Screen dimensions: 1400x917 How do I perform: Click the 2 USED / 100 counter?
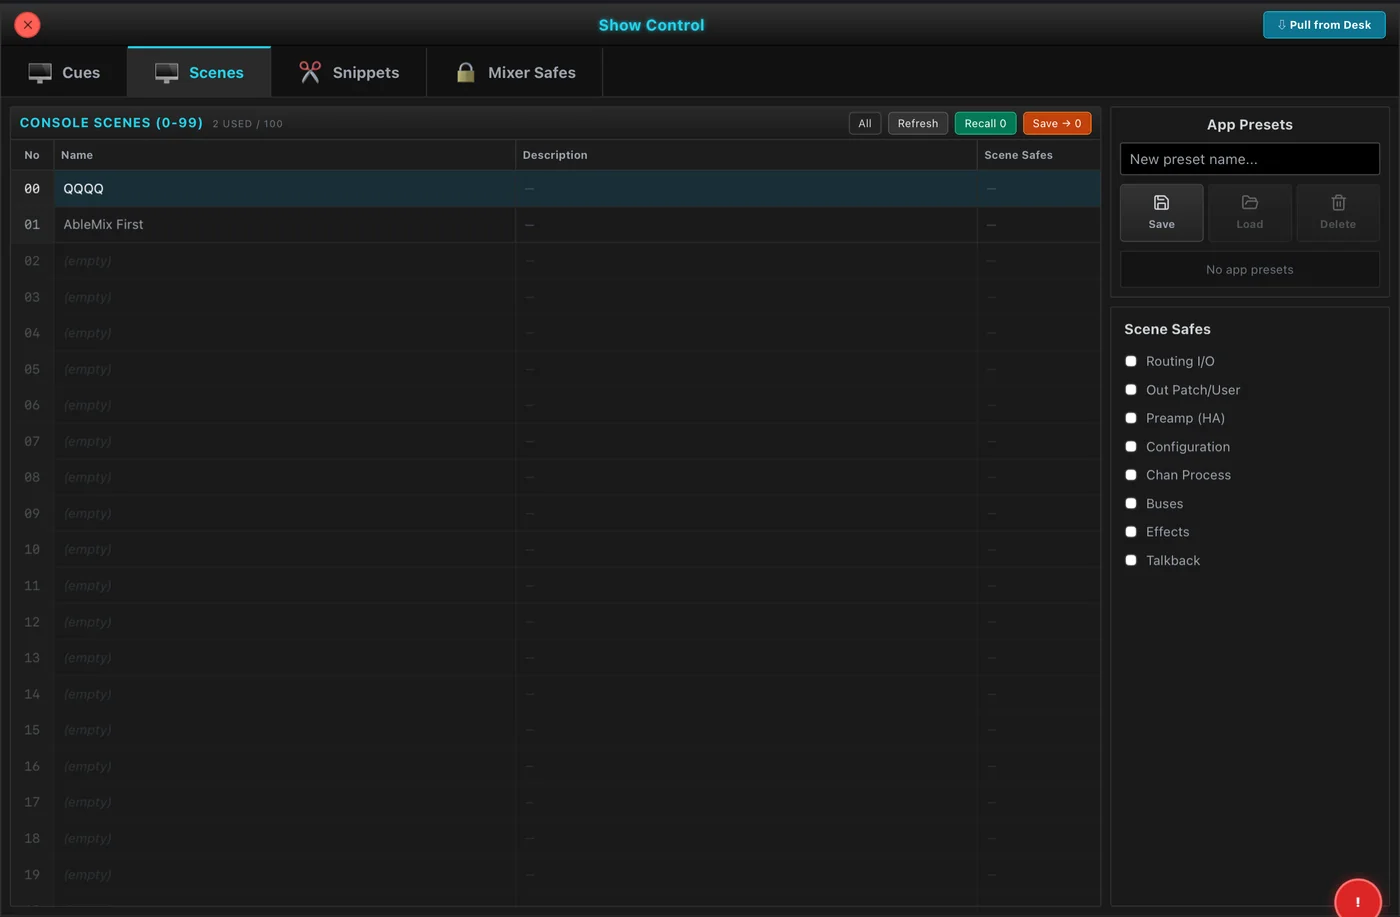tap(247, 124)
